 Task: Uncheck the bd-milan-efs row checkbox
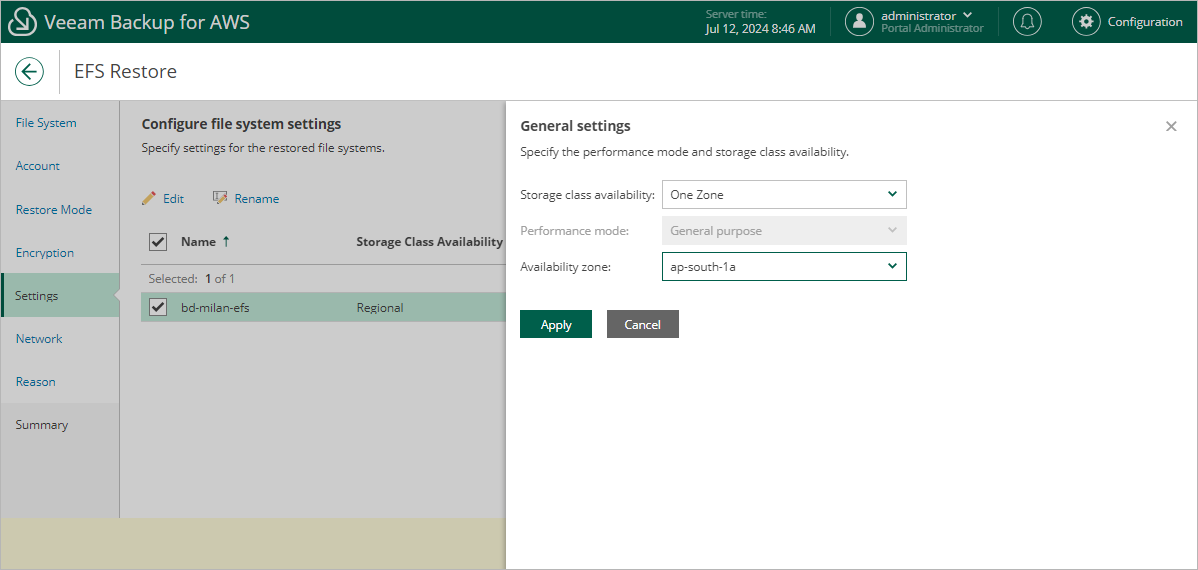tap(158, 307)
